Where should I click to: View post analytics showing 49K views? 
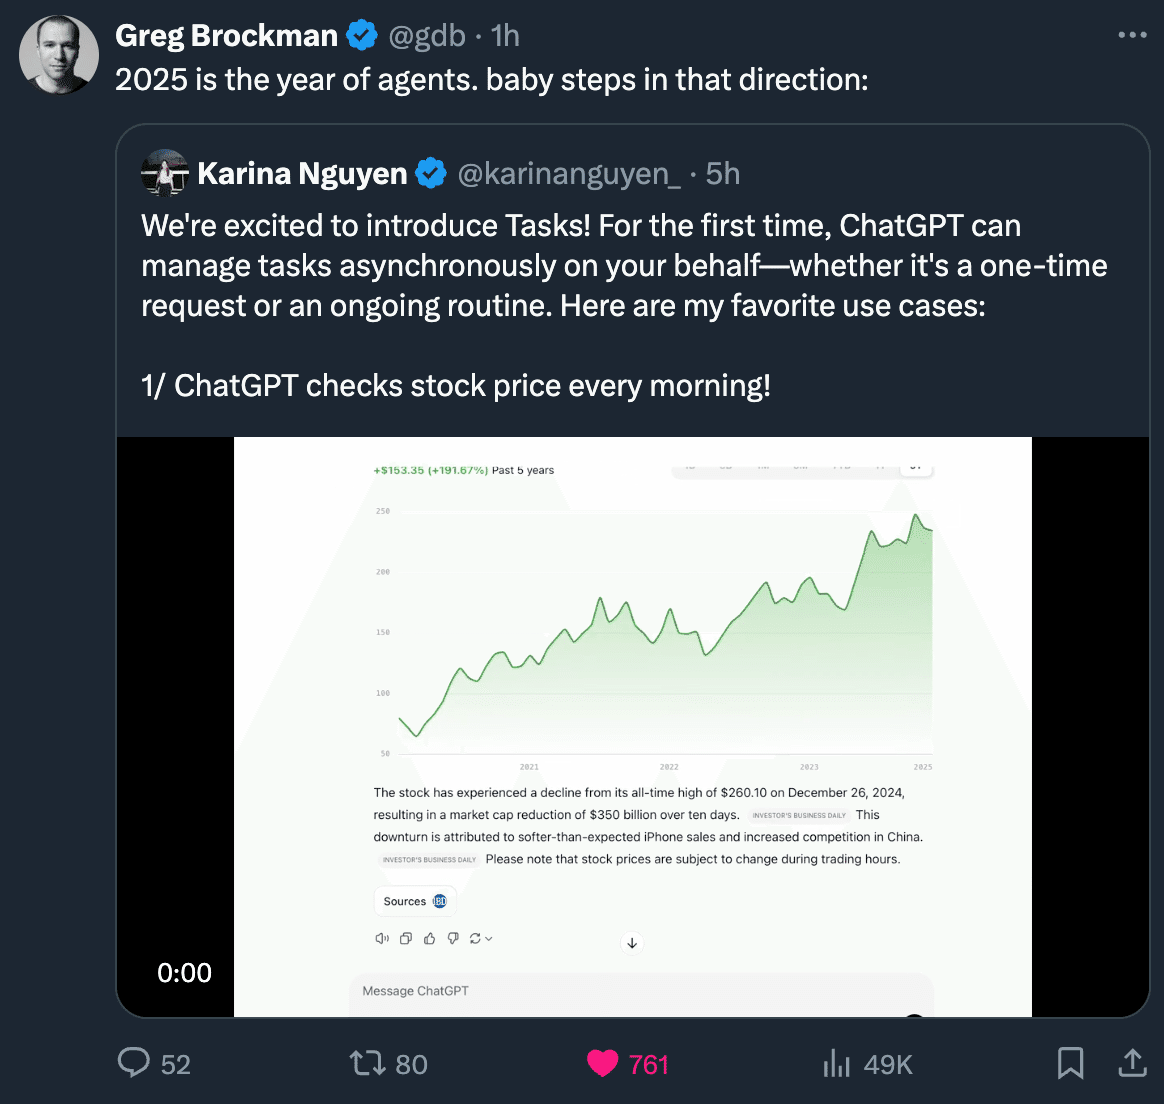(x=837, y=1064)
